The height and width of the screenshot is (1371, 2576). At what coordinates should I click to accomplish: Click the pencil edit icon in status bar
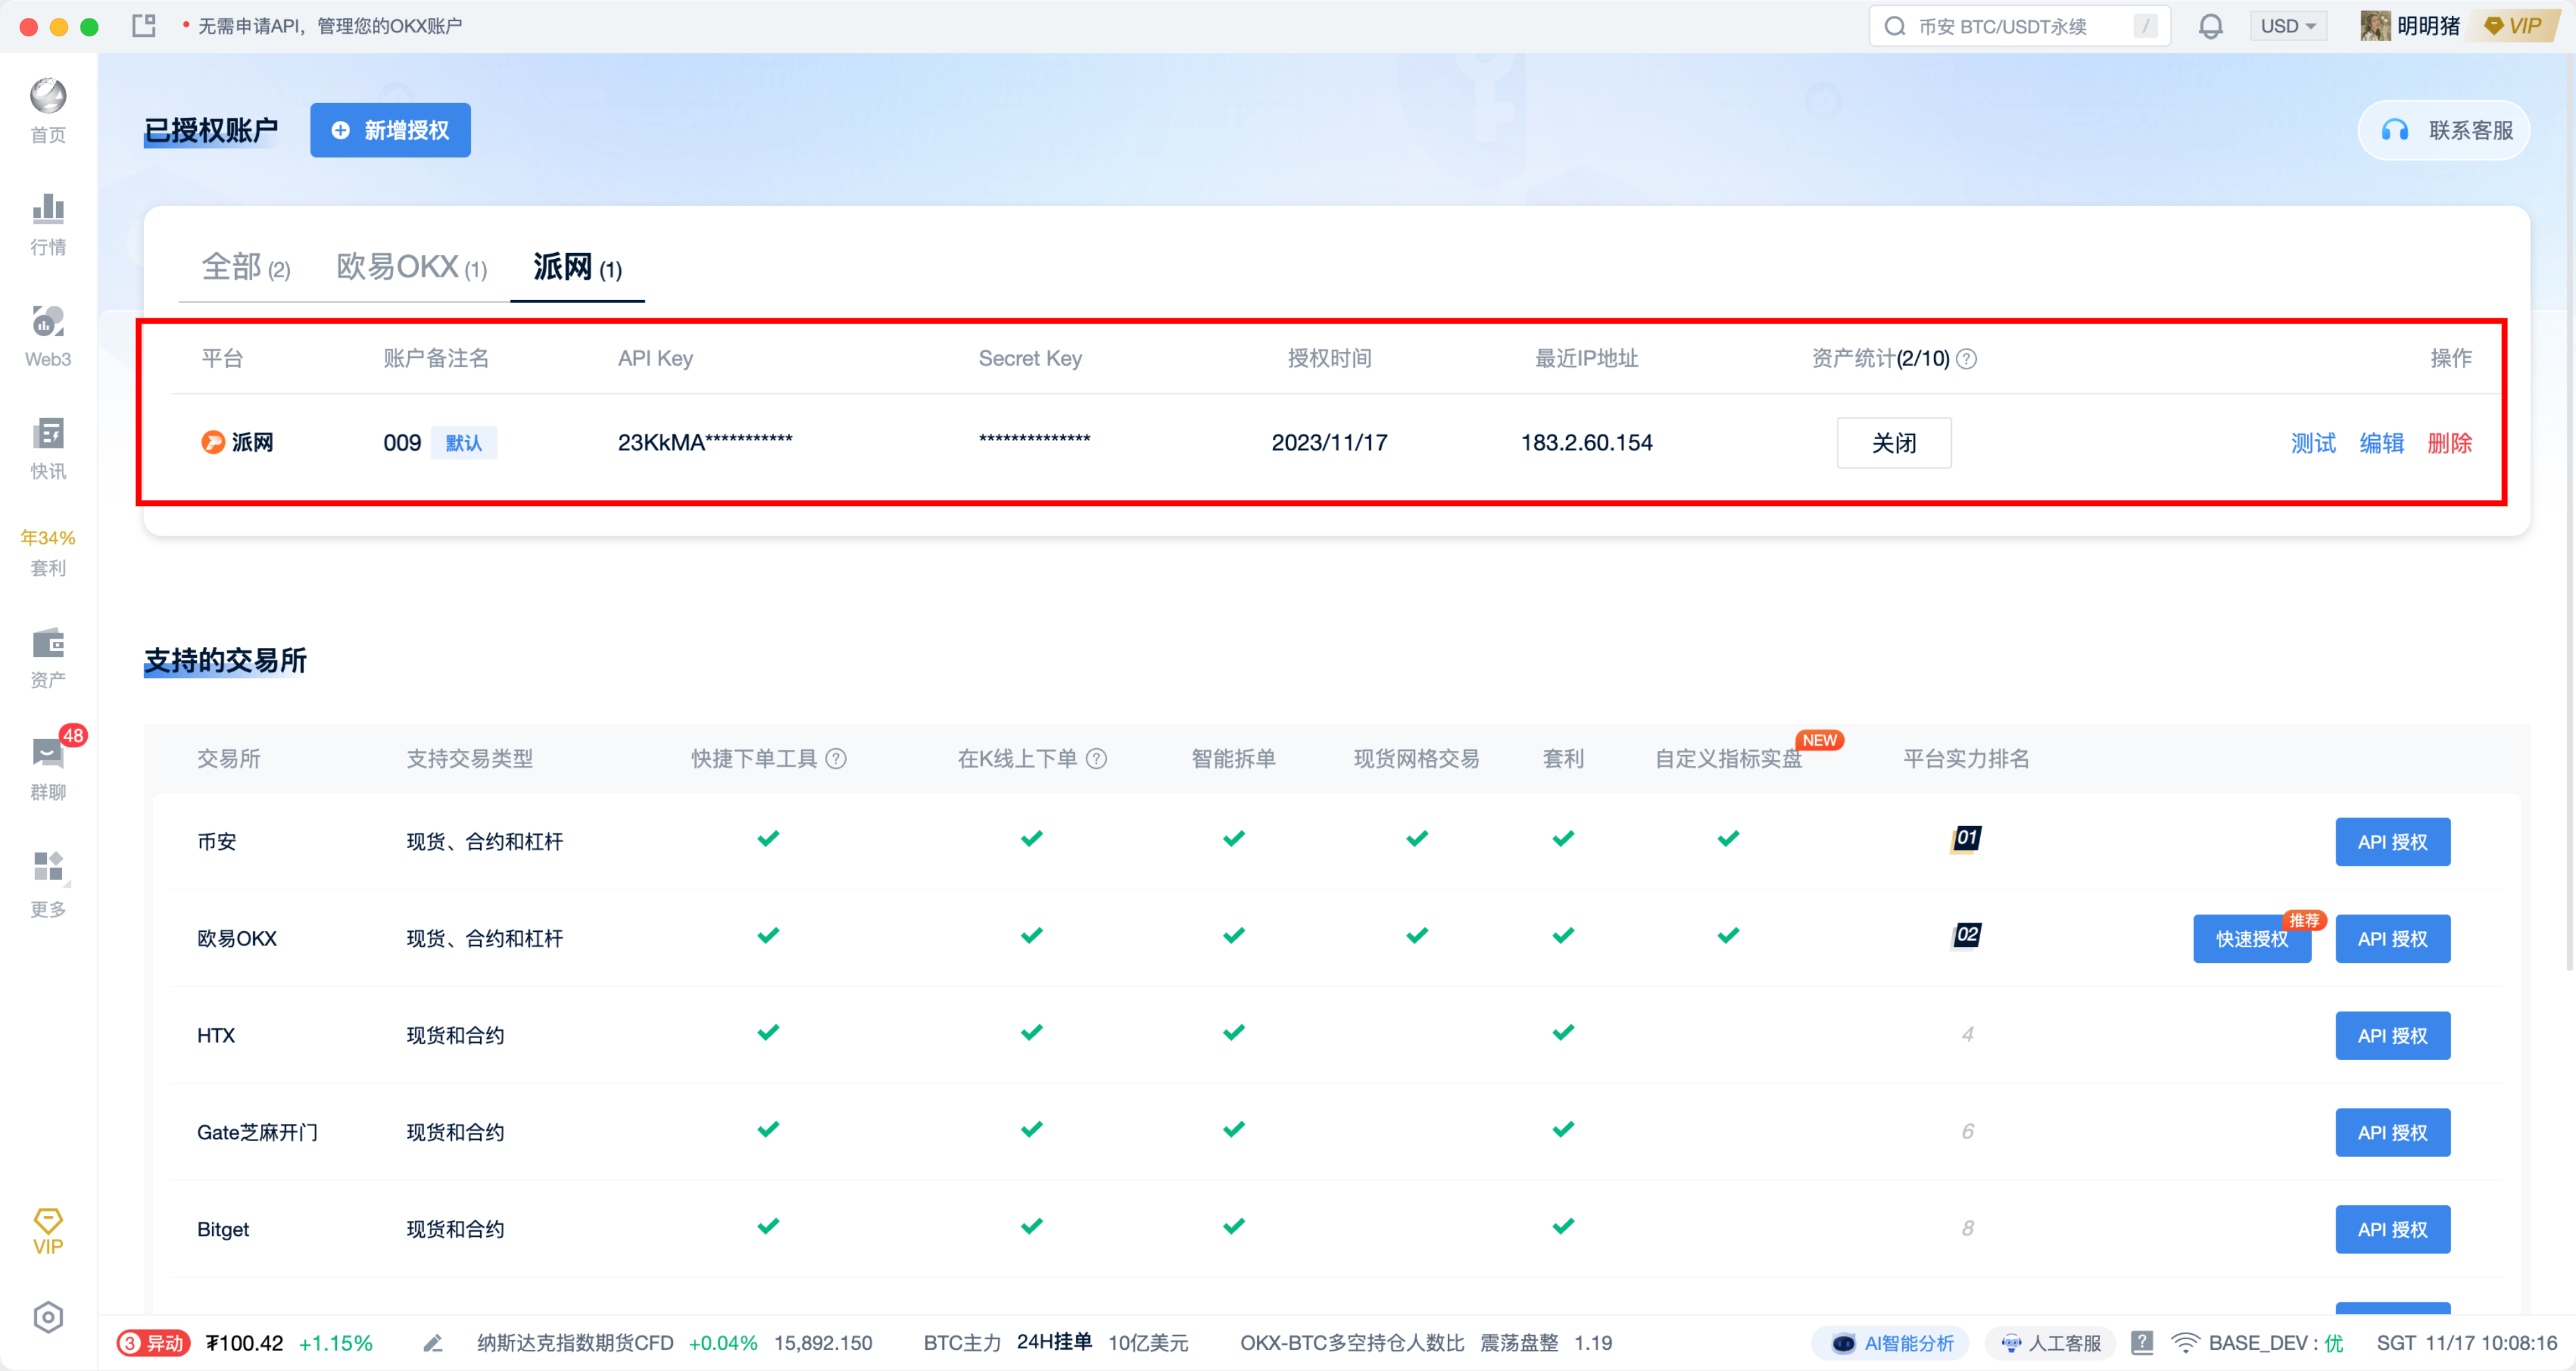tap(433, 1343)
